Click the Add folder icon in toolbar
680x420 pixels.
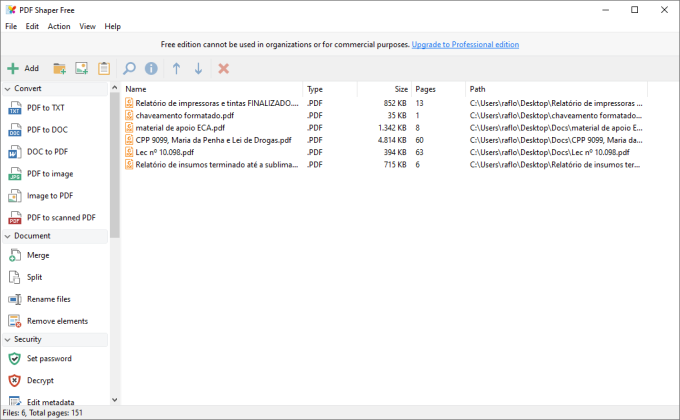59,69
